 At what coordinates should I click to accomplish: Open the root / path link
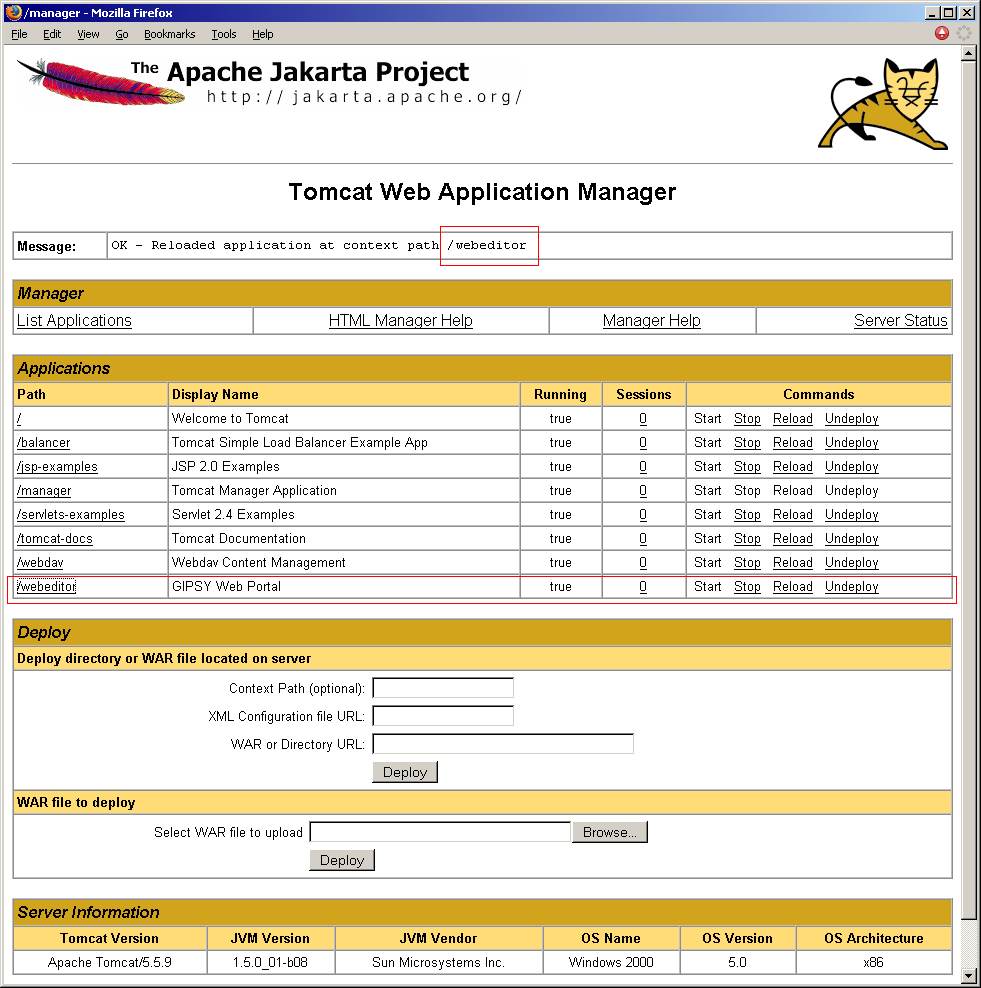coord(19,418)
